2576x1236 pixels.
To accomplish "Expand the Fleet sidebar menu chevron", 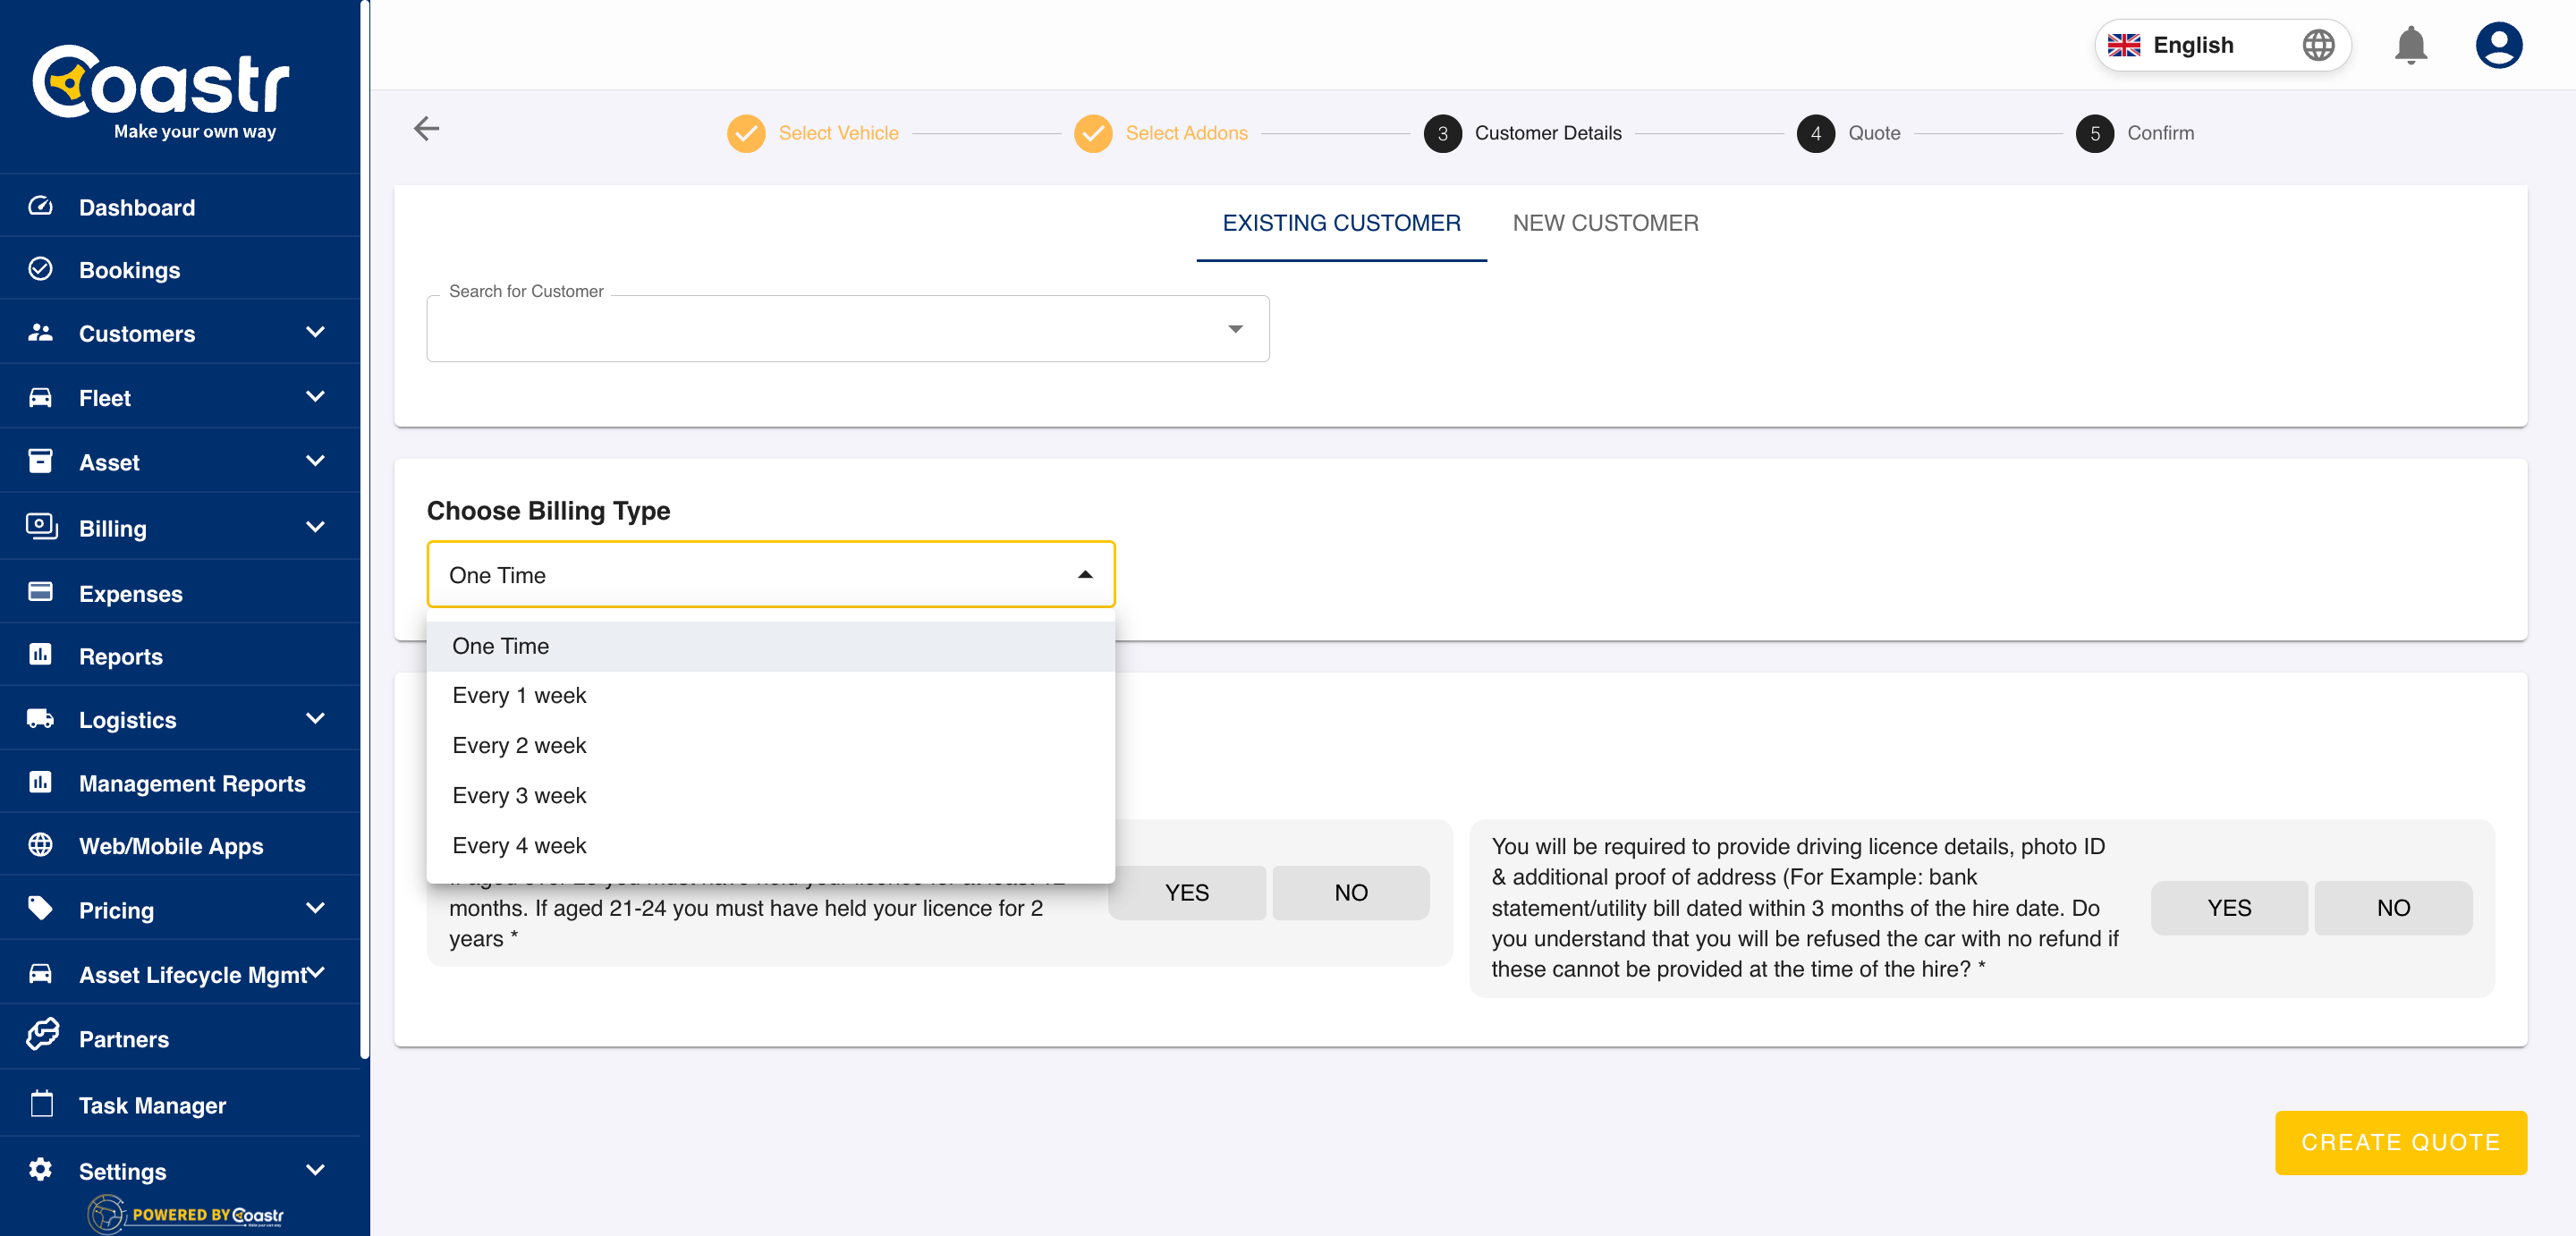I will tap(315, 397).
